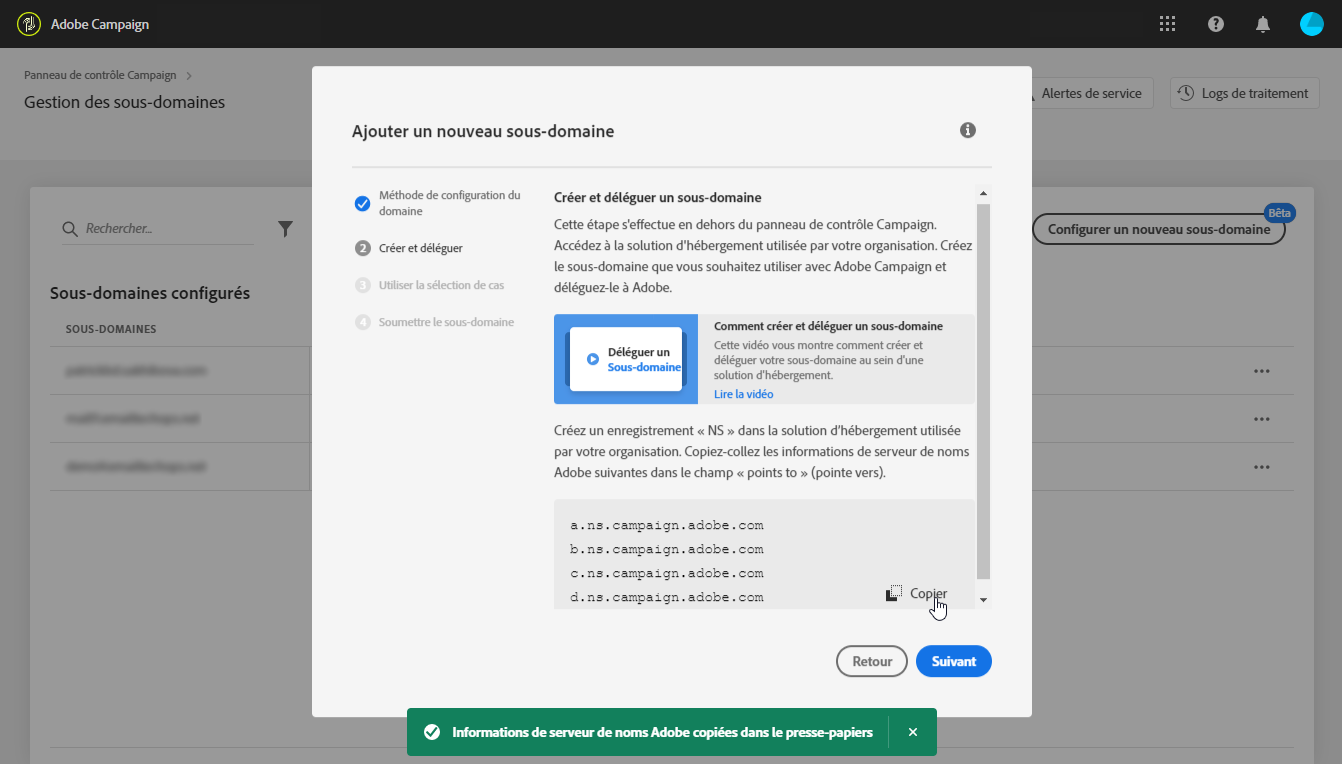This screenshot has height=764, width=1342.
Task: Click the Retour button
Action: (x=872, y=662)
